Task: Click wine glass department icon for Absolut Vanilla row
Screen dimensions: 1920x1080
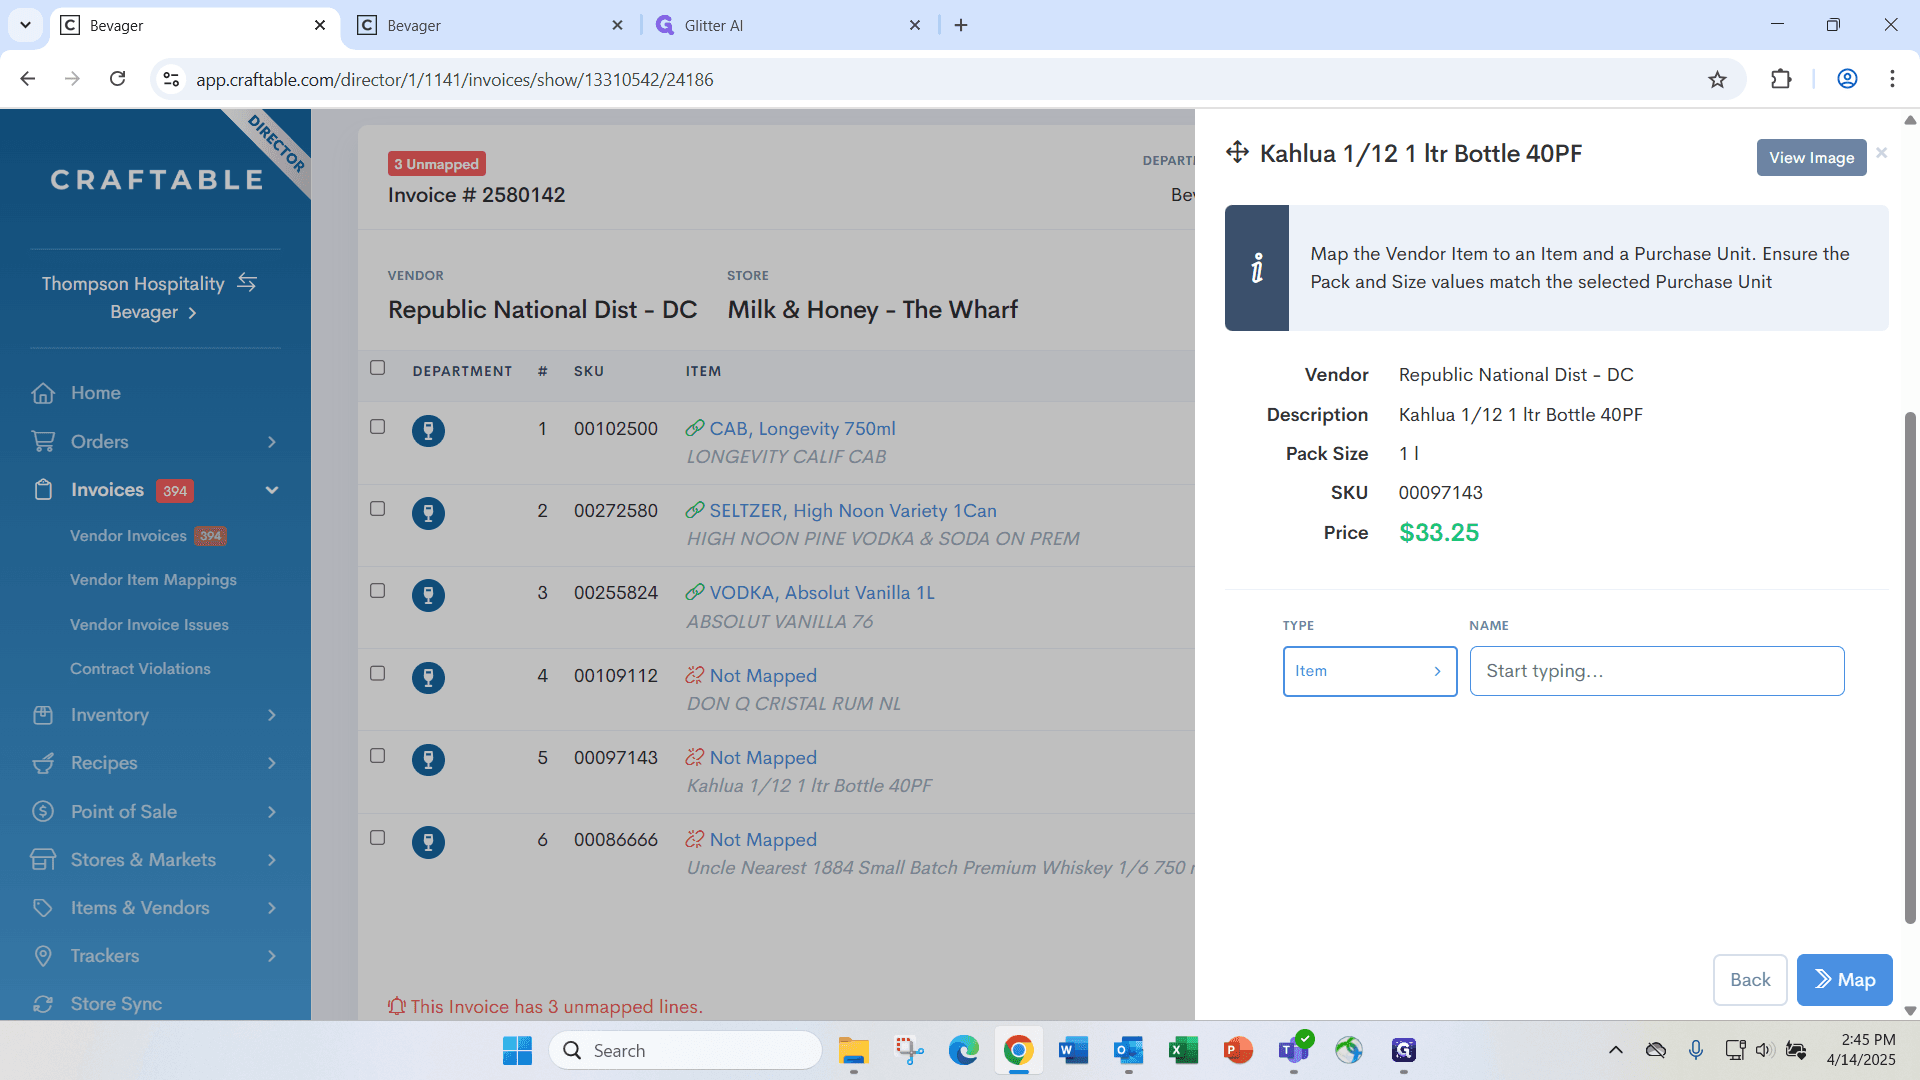Action: [x=428, y=595]
